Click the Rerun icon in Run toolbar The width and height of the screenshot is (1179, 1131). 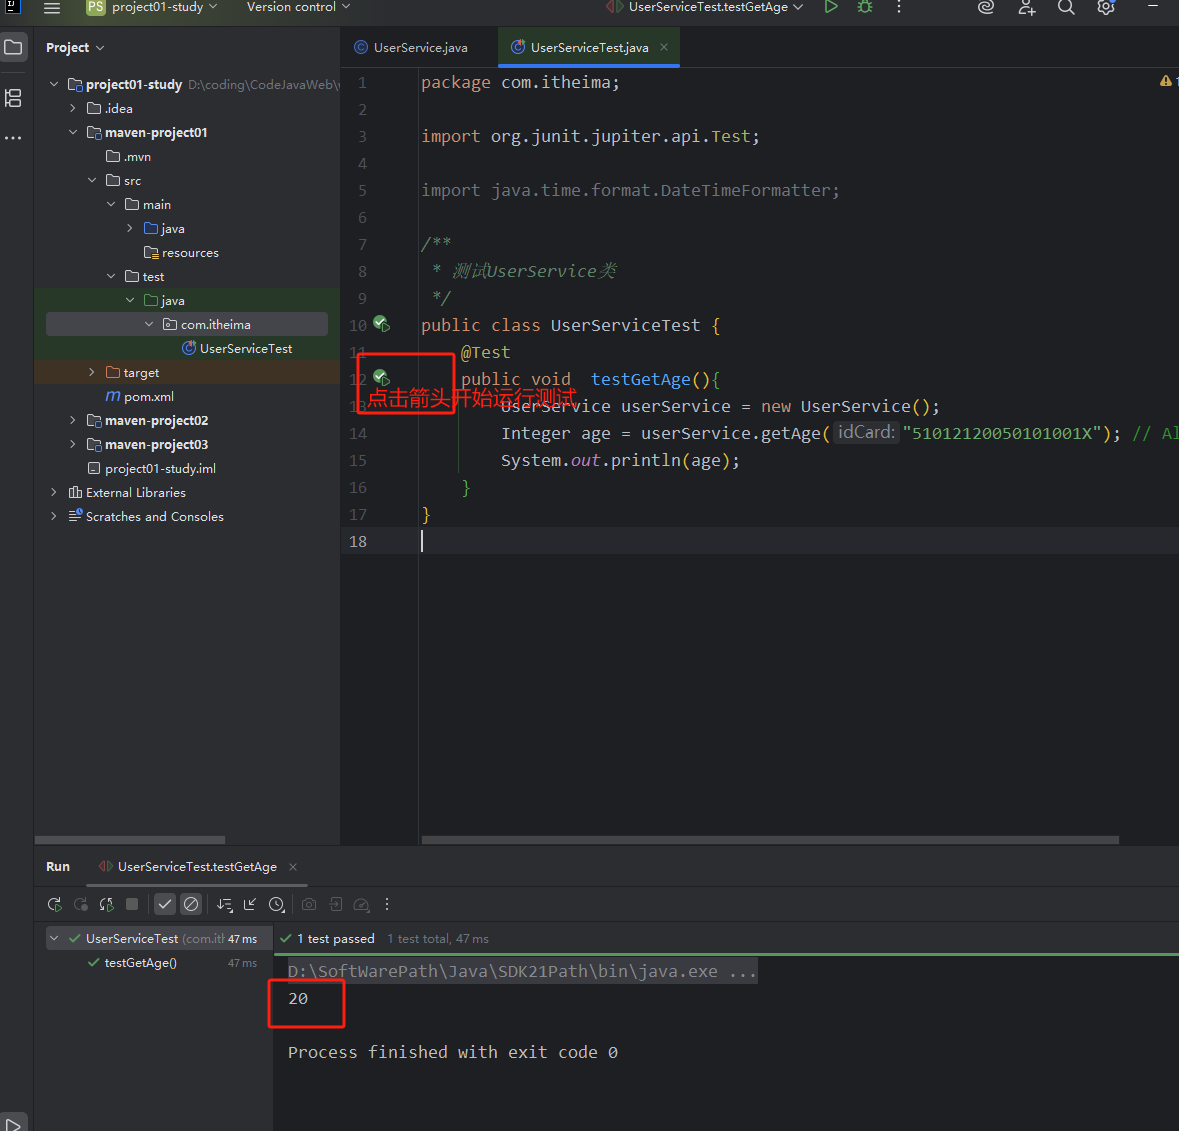coord(55,905)
